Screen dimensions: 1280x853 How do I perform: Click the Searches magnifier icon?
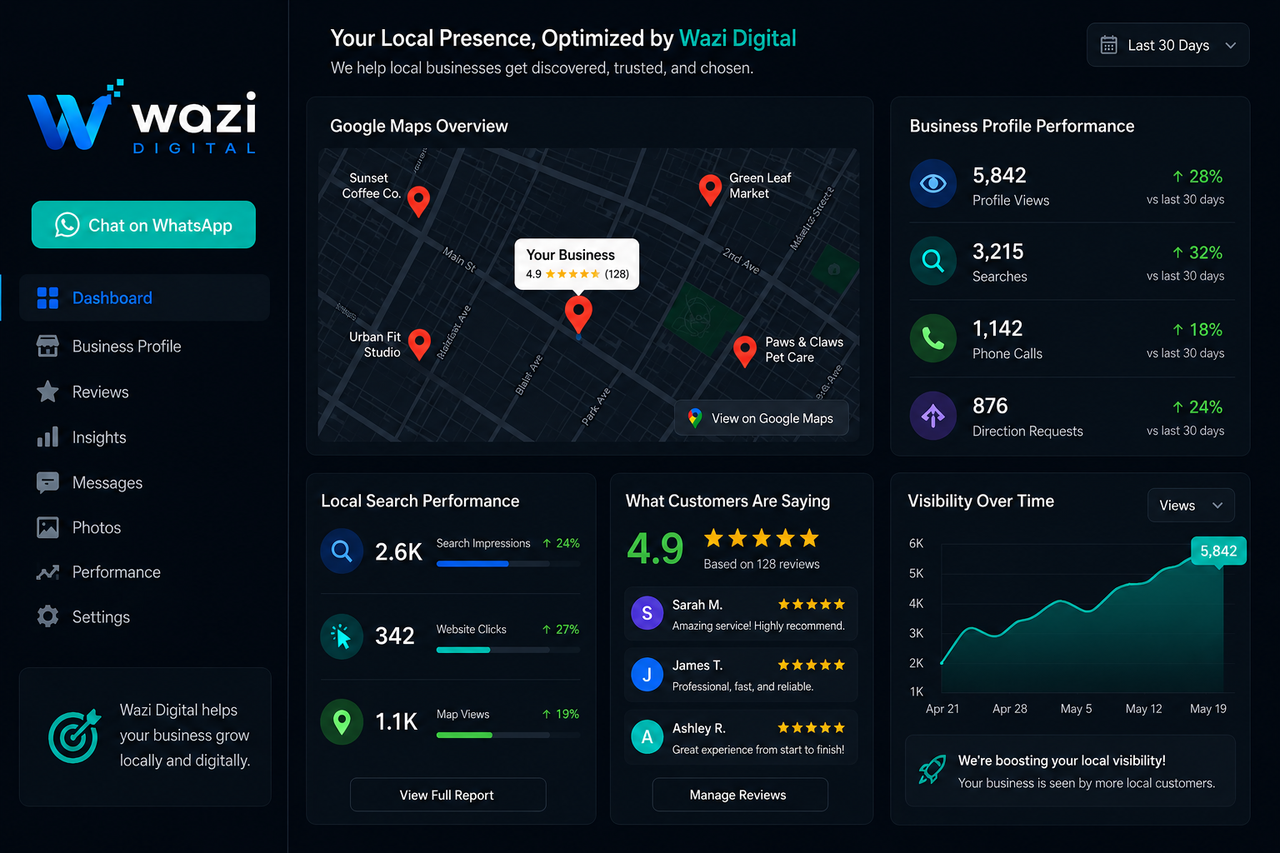click(933, 261)
